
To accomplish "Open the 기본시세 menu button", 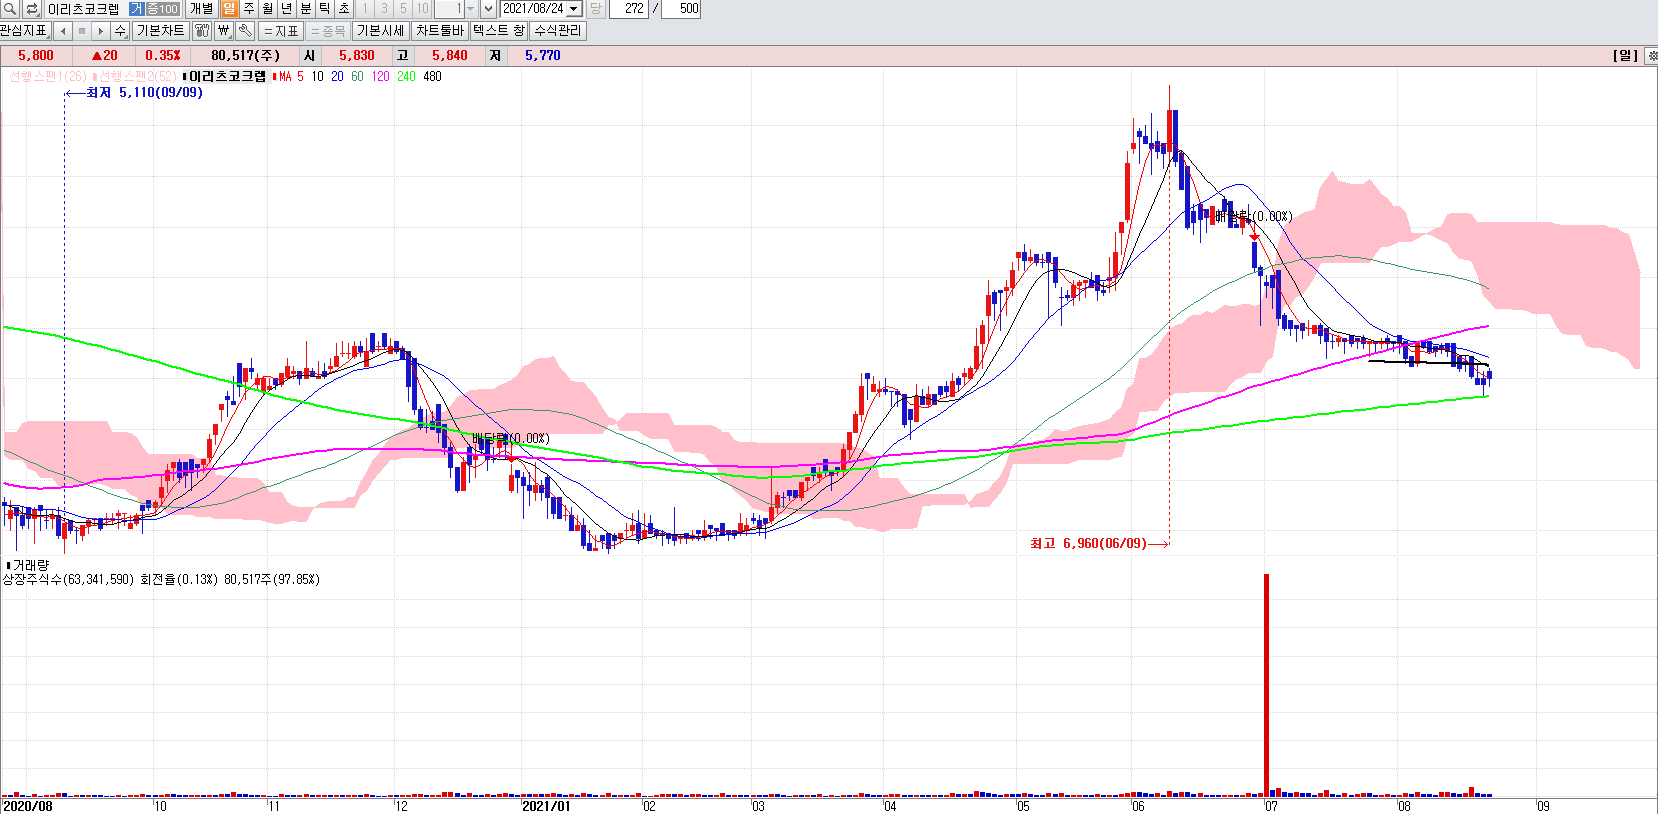I will (x=381, y=31).
